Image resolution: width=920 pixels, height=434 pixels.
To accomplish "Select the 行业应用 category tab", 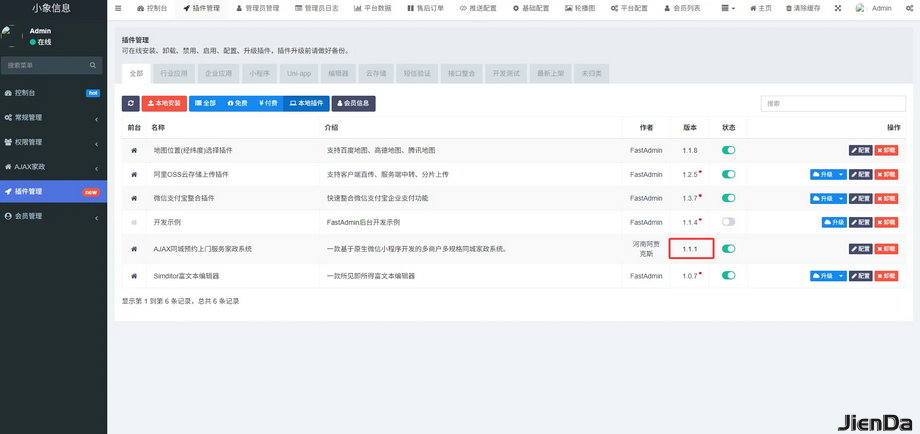I will 174,74.
